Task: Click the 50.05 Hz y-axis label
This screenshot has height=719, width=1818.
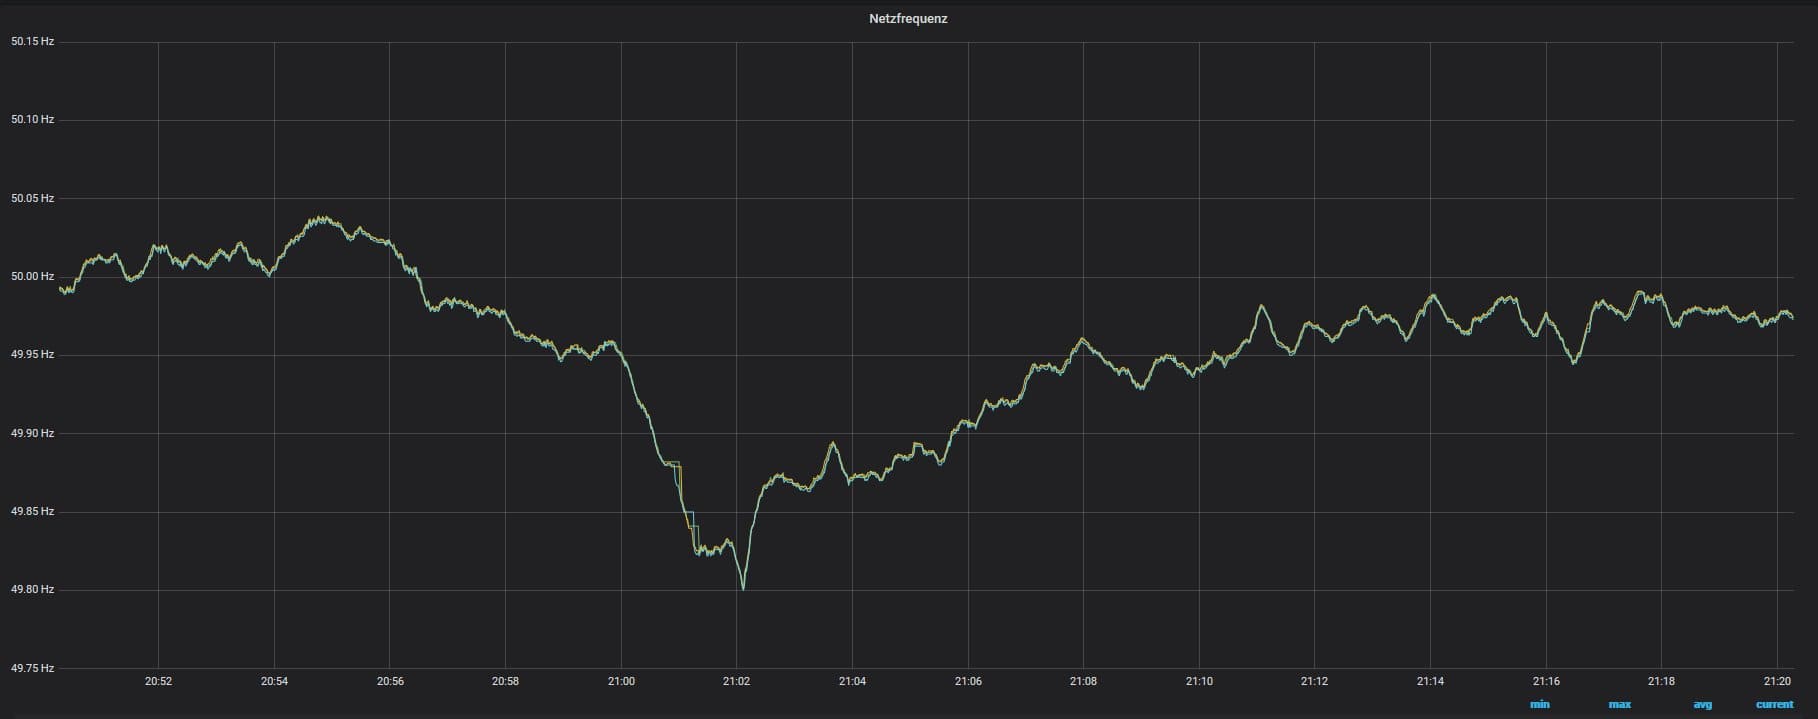Action: 32,199
